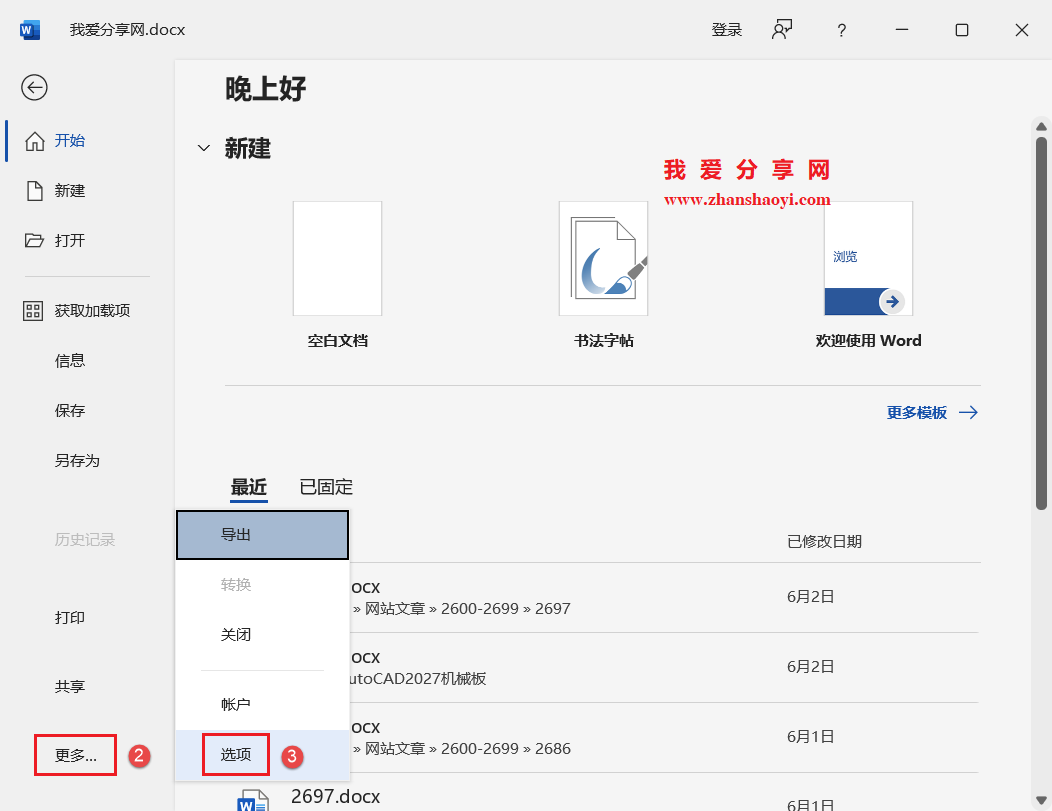Open the recent file in AutoCAD2027机械板
The image size is (1052, 811).
(x=602, y=667)
